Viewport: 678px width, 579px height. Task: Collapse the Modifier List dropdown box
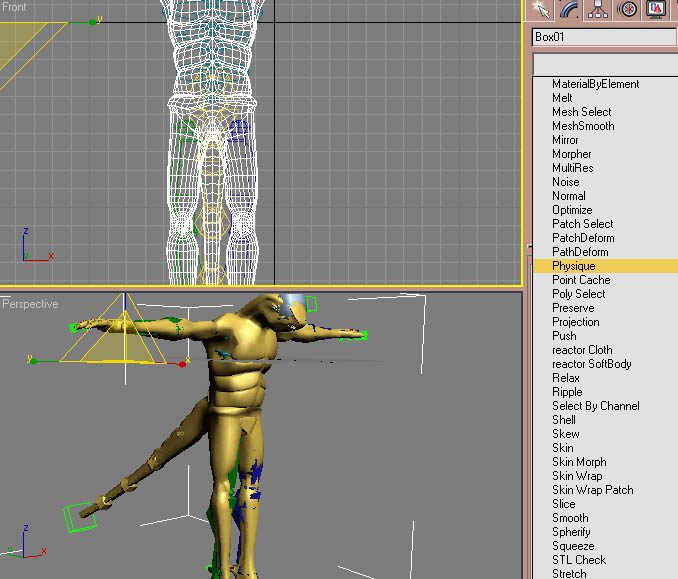604,63
